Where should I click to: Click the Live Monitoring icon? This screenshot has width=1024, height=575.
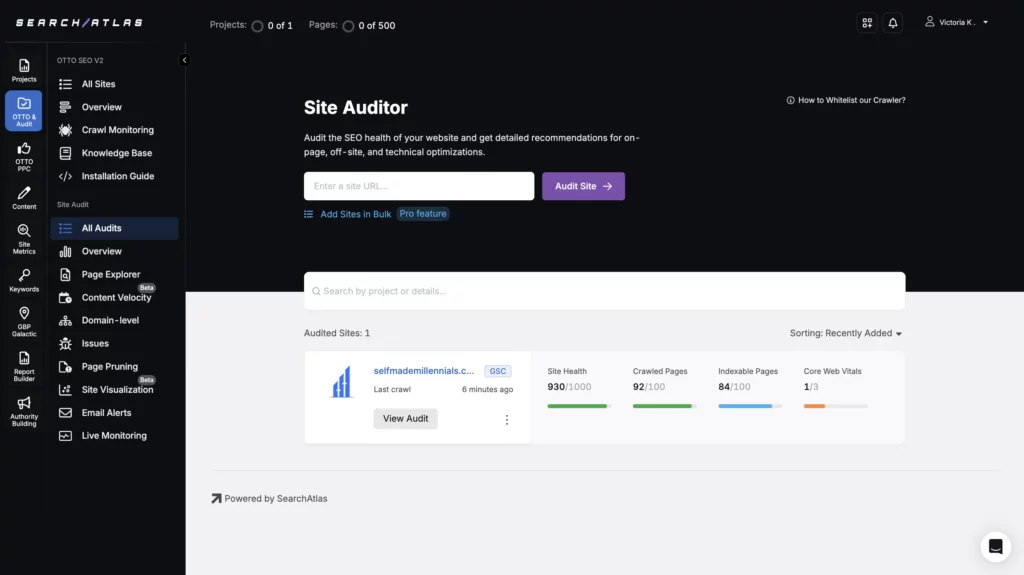coord(65,436)
